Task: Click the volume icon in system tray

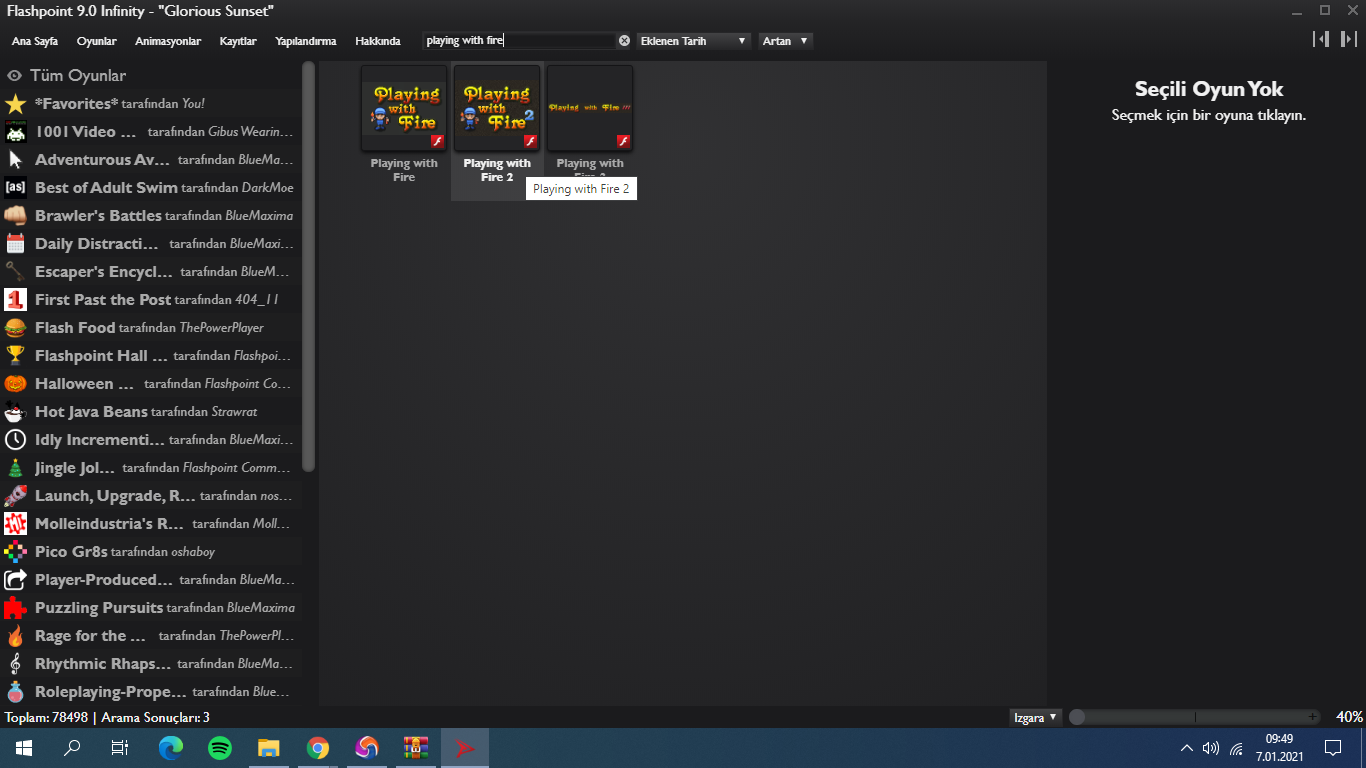Action: (1211, 748)
